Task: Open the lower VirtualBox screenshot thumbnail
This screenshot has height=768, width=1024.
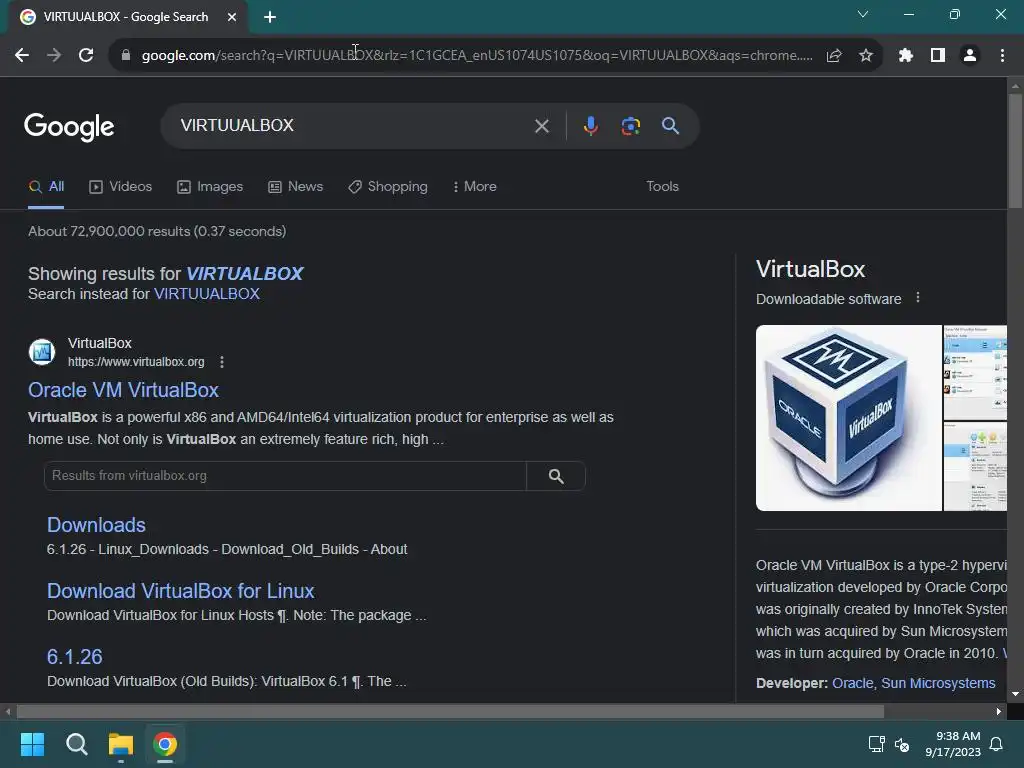Action: (975, 466)
